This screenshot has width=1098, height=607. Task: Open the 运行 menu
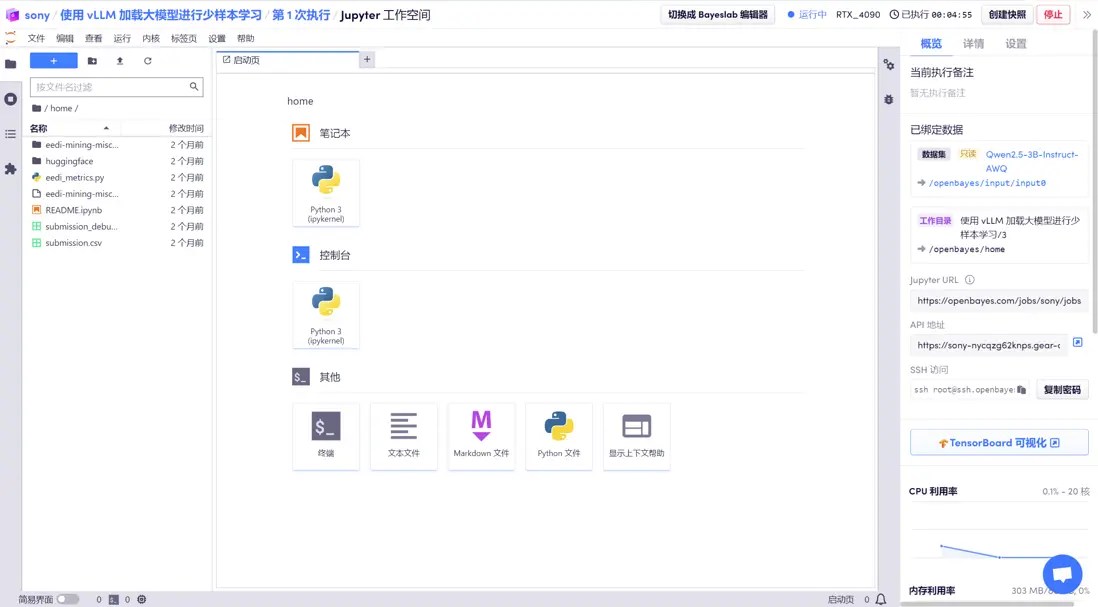point(123,39)
